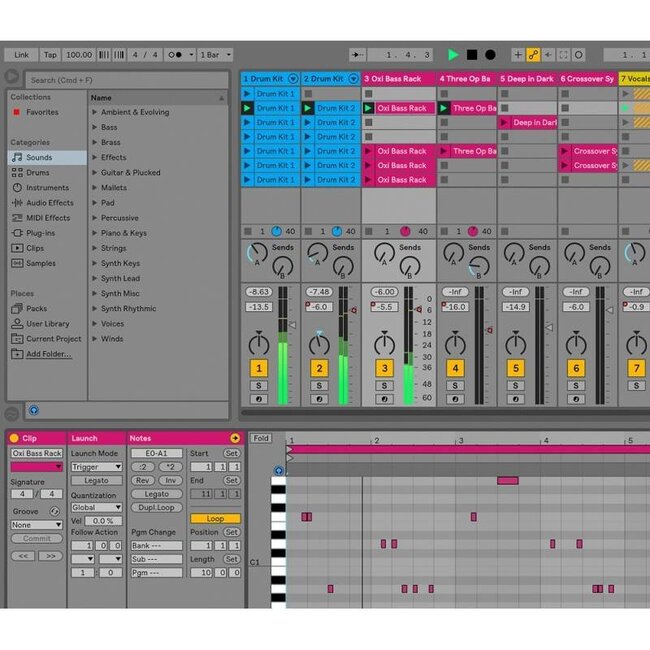650x650 pixels.
Task: Click the Capture MIDI bracket icon
Action: (x=563, y=55)
